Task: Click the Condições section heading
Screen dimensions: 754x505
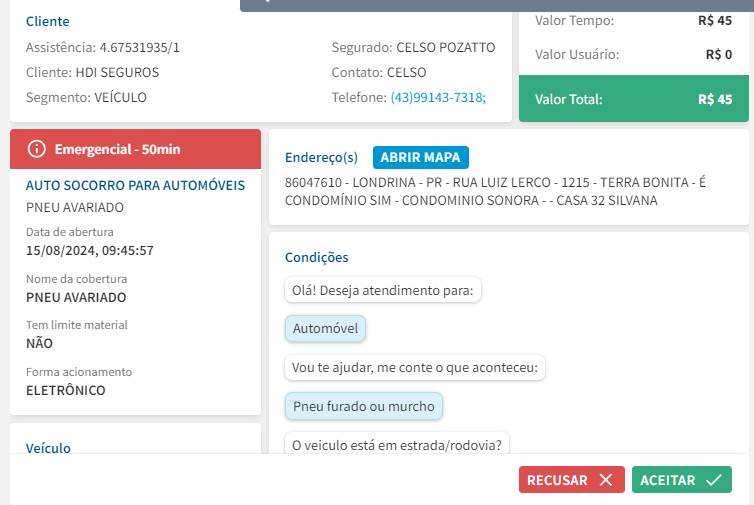Action: click(316, 257)
